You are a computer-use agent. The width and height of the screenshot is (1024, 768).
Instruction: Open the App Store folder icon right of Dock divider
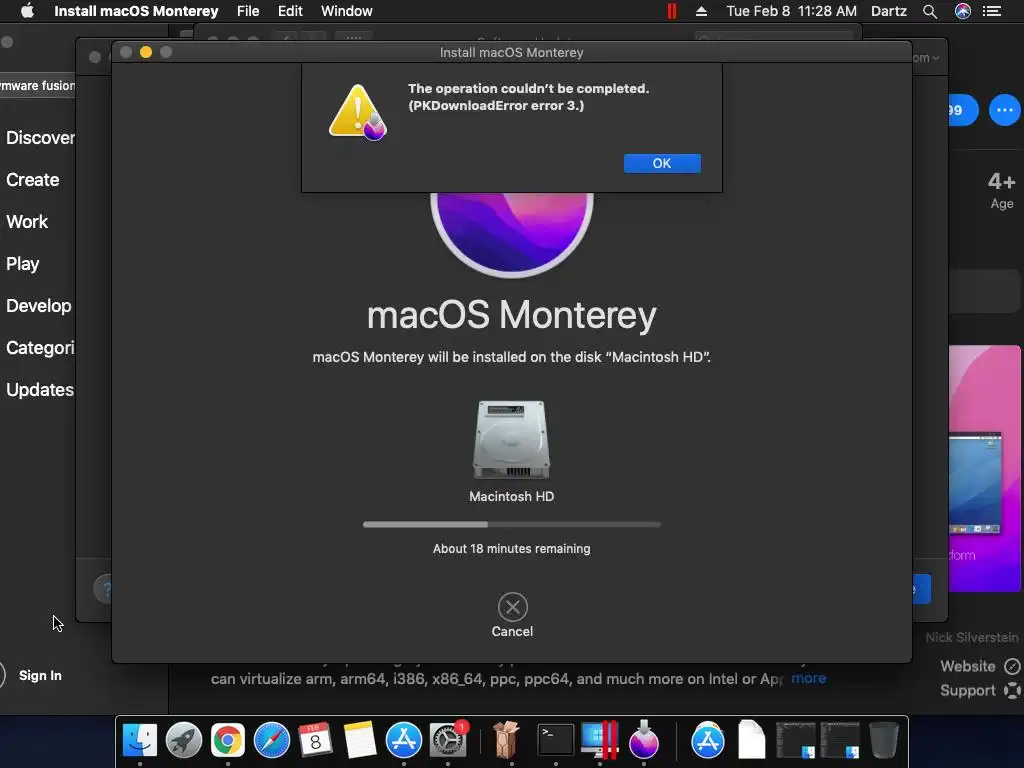click(x=707, y=740)
